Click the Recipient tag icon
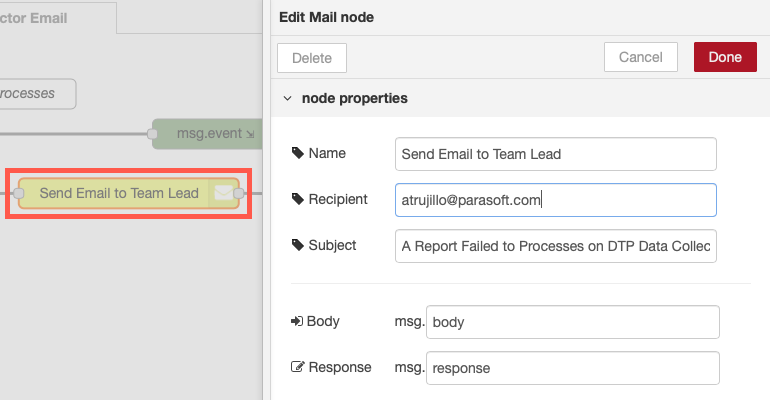 coord(298,199)
